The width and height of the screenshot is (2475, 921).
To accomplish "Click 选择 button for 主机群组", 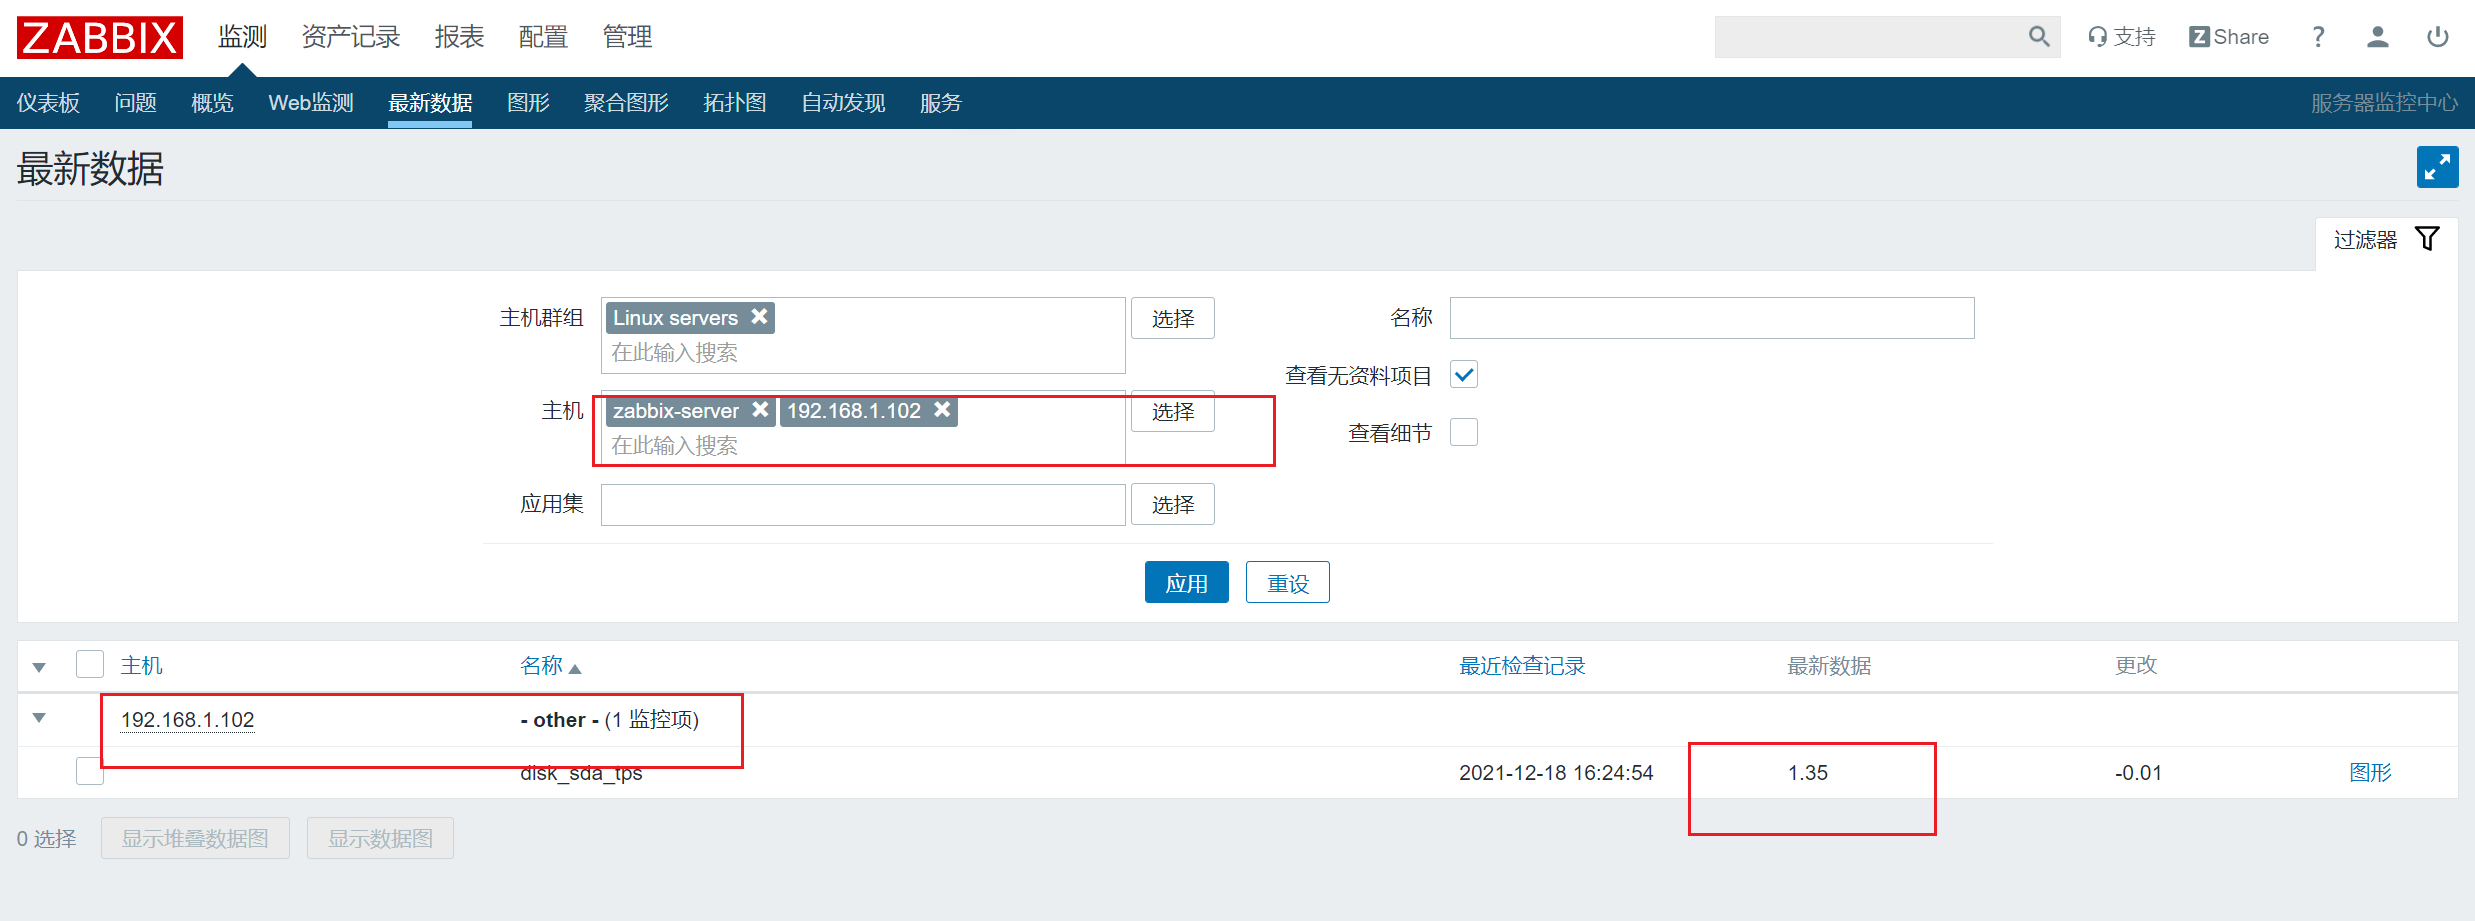I will click(1172, 318).
